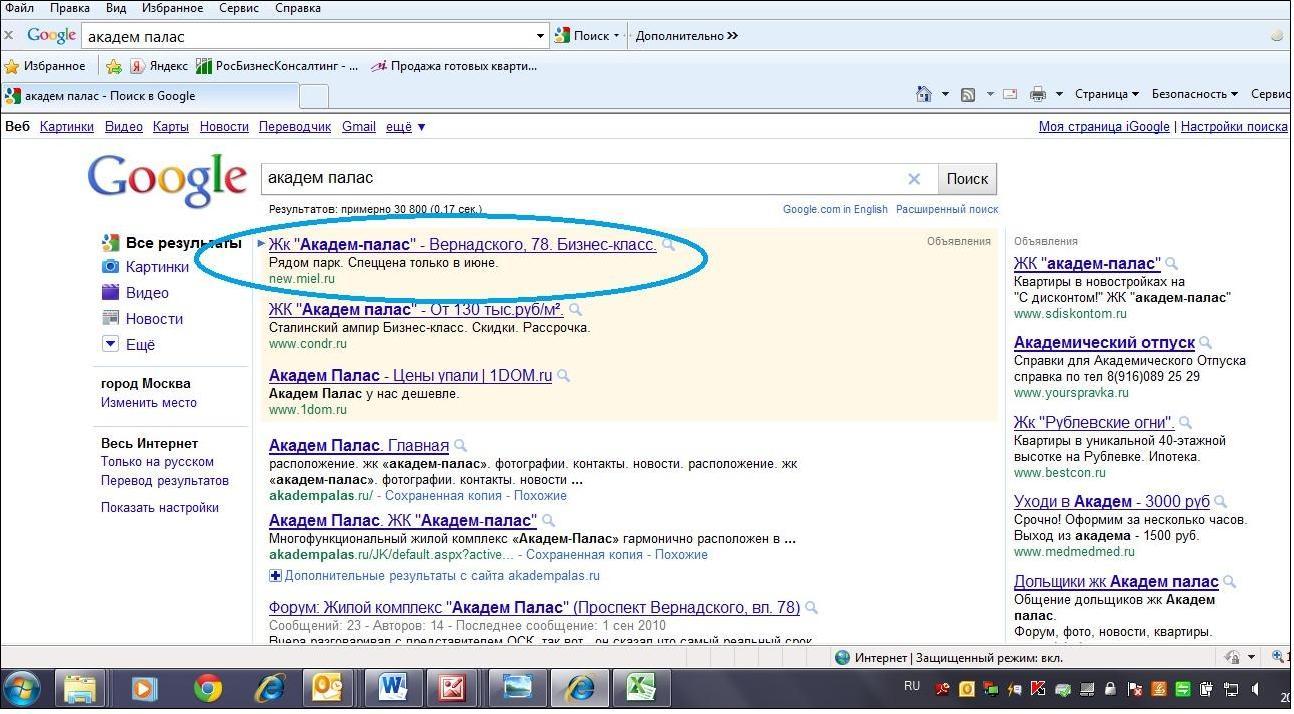Click the RSS feeds icon in command bar

(968, 95)
